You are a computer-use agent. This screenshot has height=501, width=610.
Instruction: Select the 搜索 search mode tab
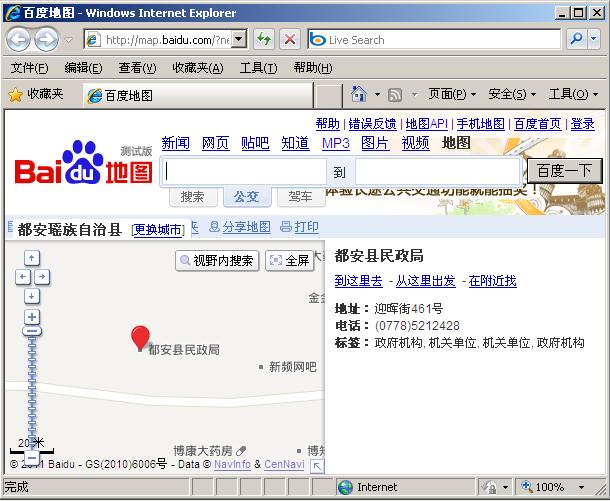click(192, 197)
